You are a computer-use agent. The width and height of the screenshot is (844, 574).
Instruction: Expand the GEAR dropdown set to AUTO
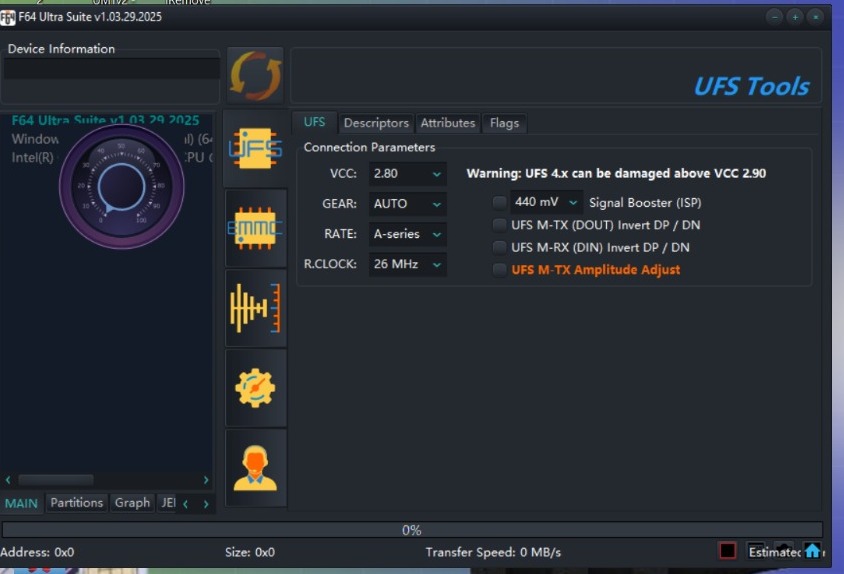(x=407, y=204)
